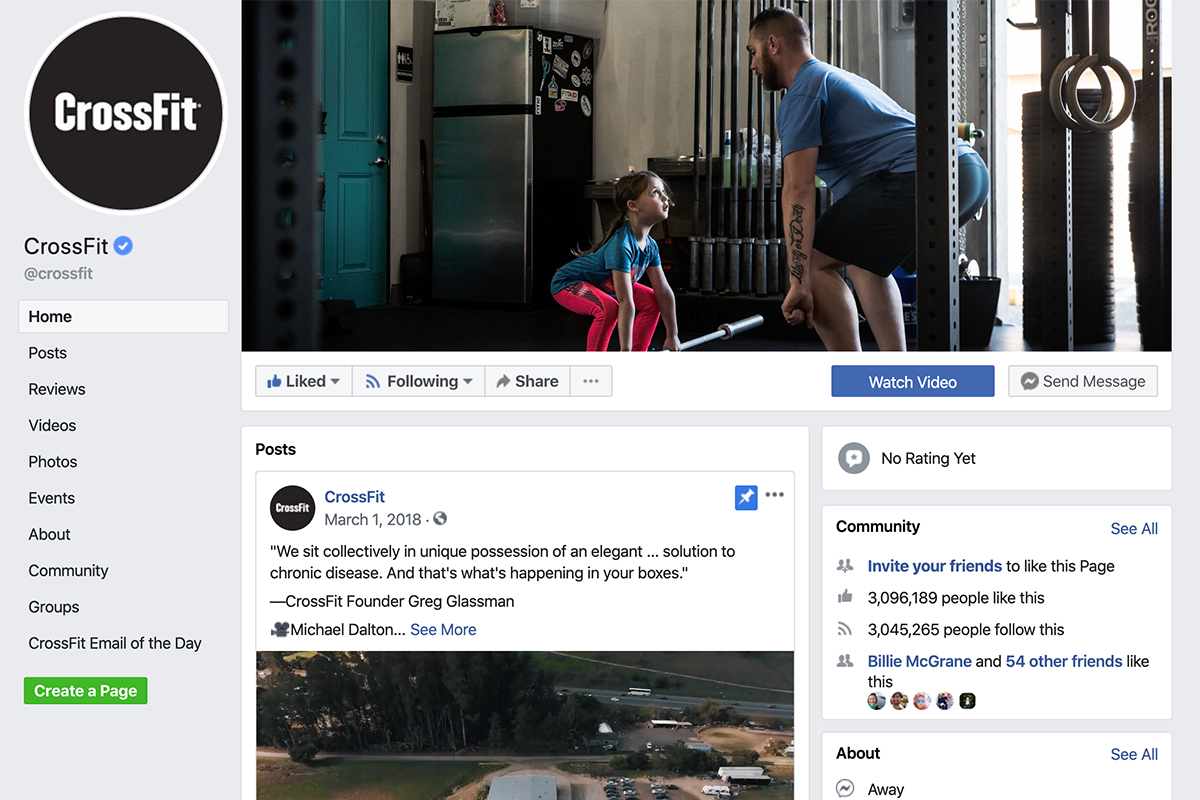Viewport: 1200px width, 800px height.
Task: Click the Watch Video button
Action: pyautogui.click(x=913, y=382)
